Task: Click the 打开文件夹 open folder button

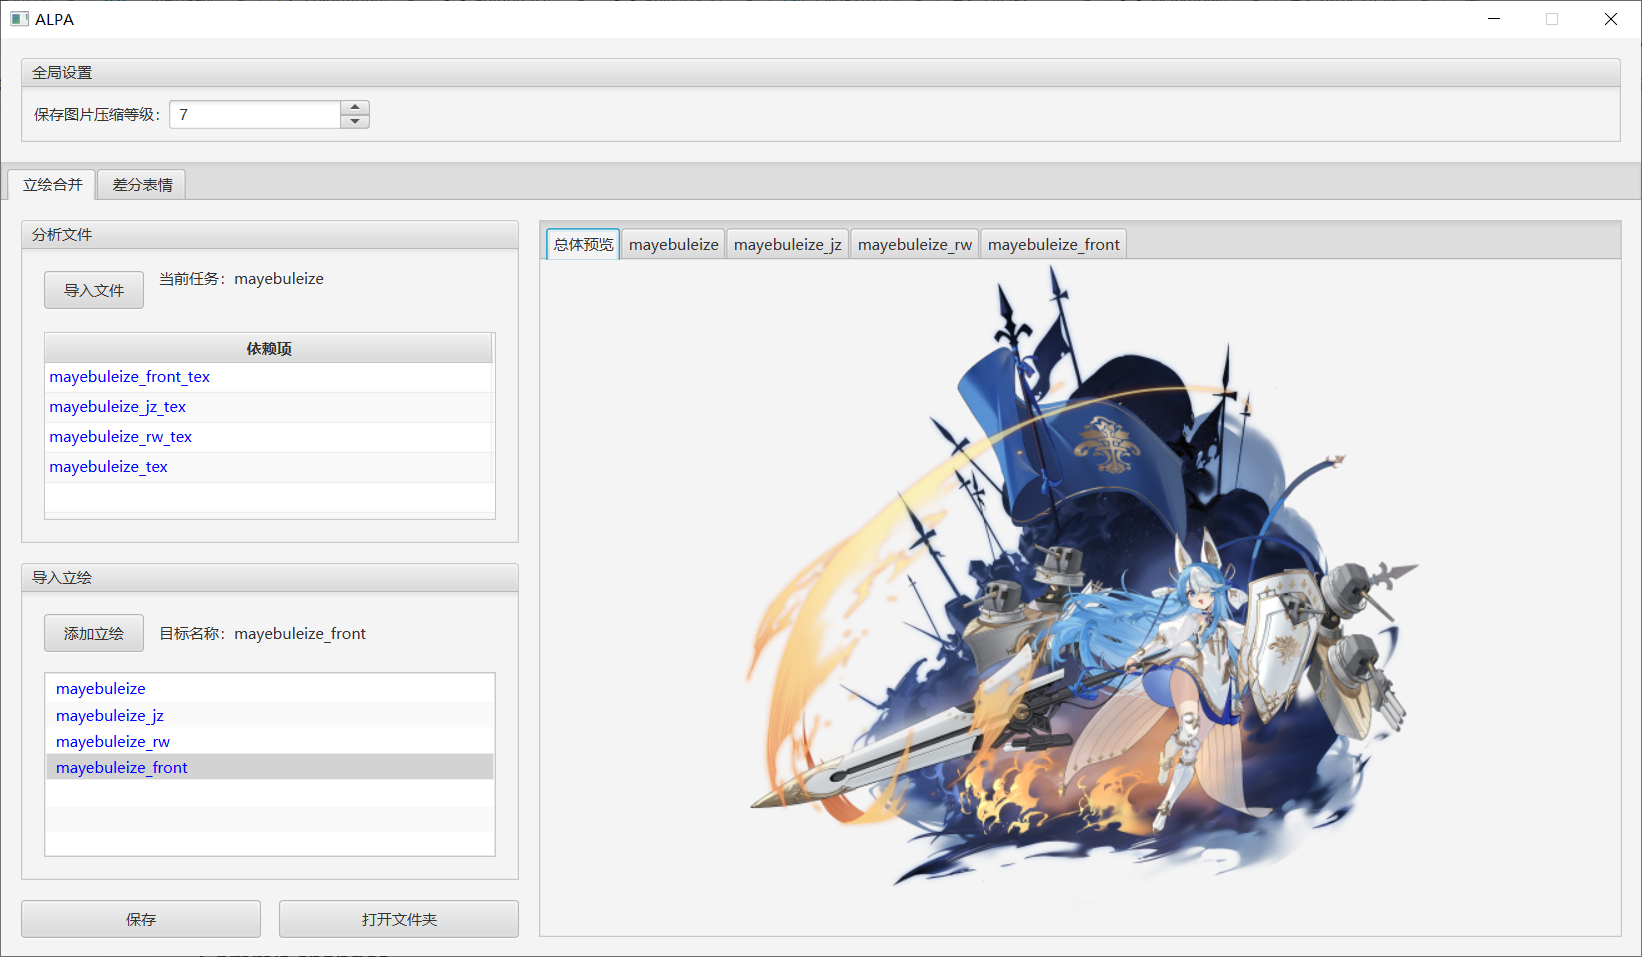Action: [x=398, y=918]
